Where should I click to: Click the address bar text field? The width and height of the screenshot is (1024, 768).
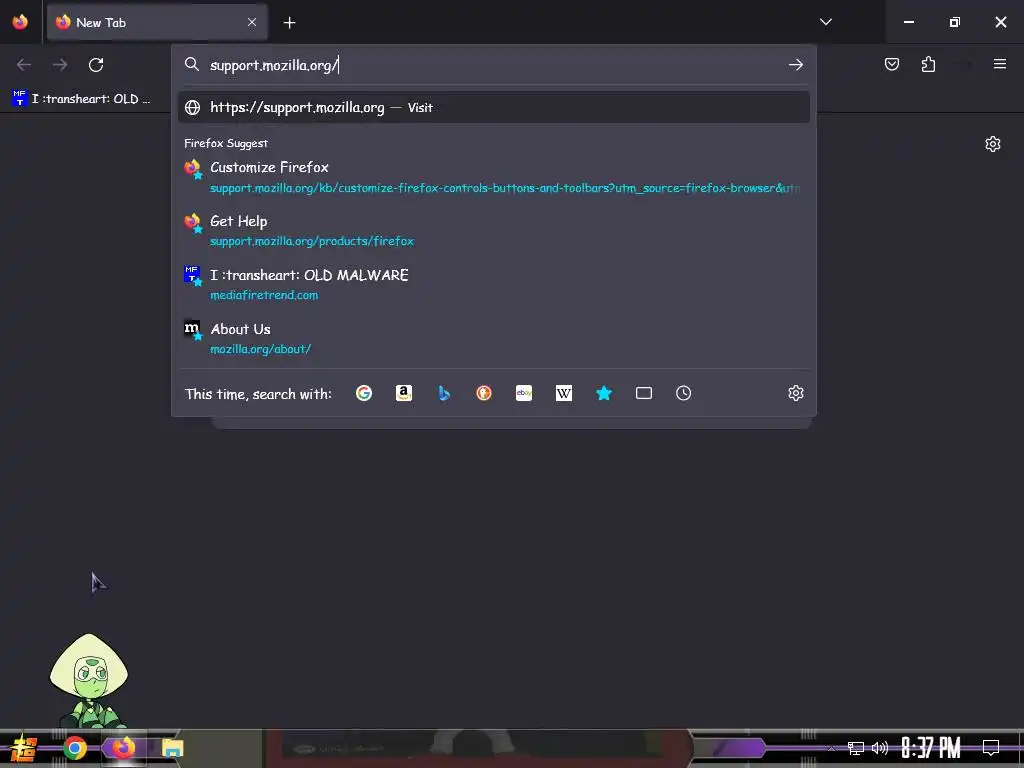494,65
